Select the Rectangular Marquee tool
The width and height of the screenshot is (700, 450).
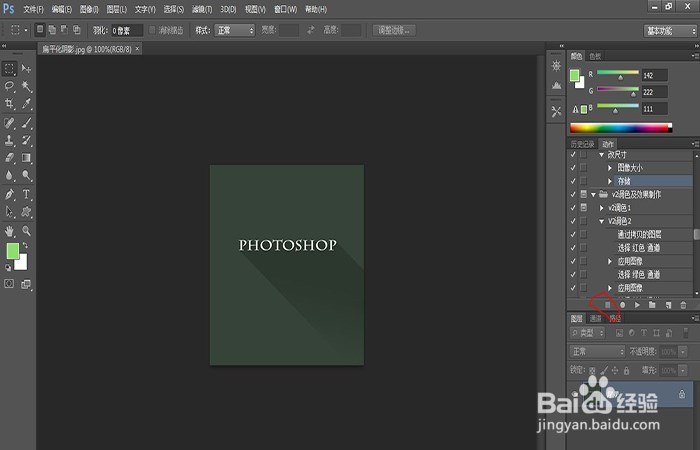point(9,69)
